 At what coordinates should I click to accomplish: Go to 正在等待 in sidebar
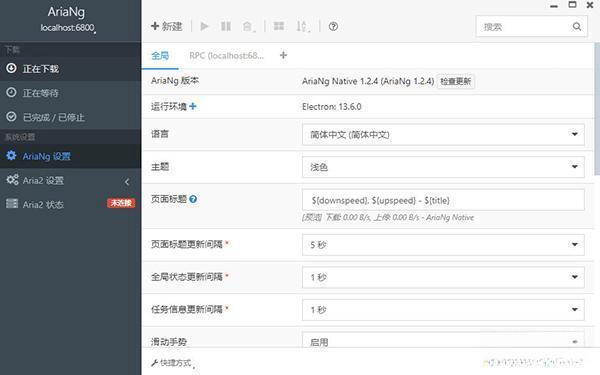click(x=70, y=93)
